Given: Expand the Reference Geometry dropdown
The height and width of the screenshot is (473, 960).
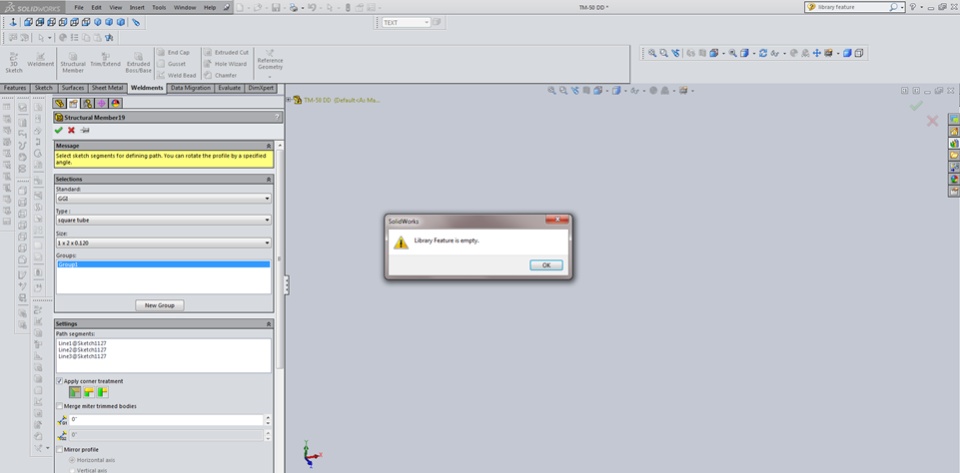Looking at the screenshot, I should point(269,77).
